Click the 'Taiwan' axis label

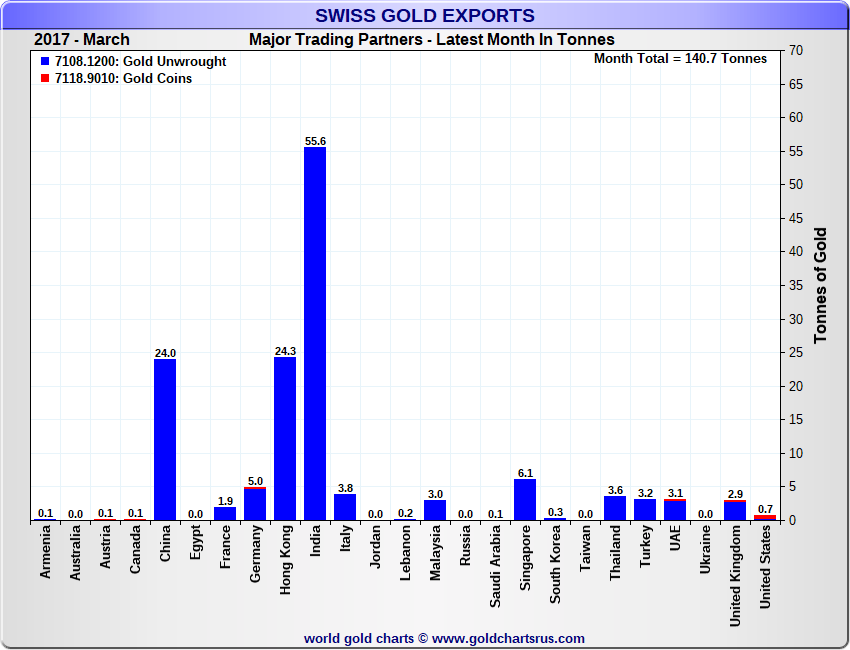point(585,549)
